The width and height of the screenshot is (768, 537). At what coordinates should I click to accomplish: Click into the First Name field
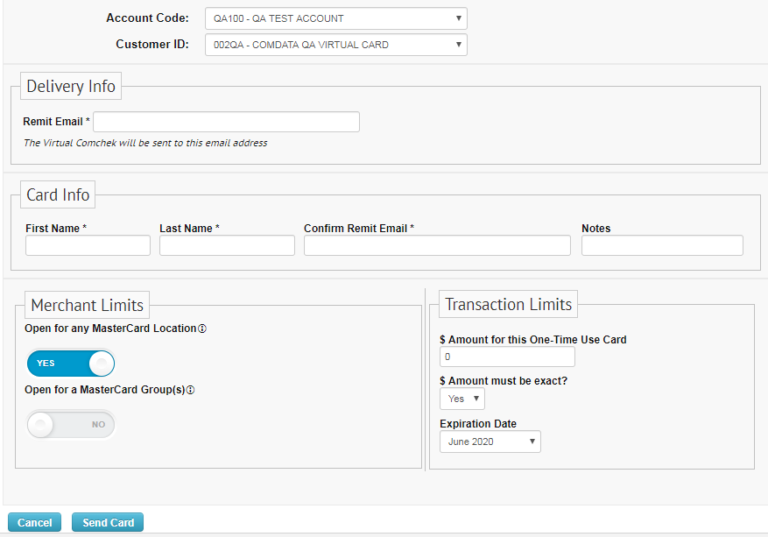click(88, 246)
